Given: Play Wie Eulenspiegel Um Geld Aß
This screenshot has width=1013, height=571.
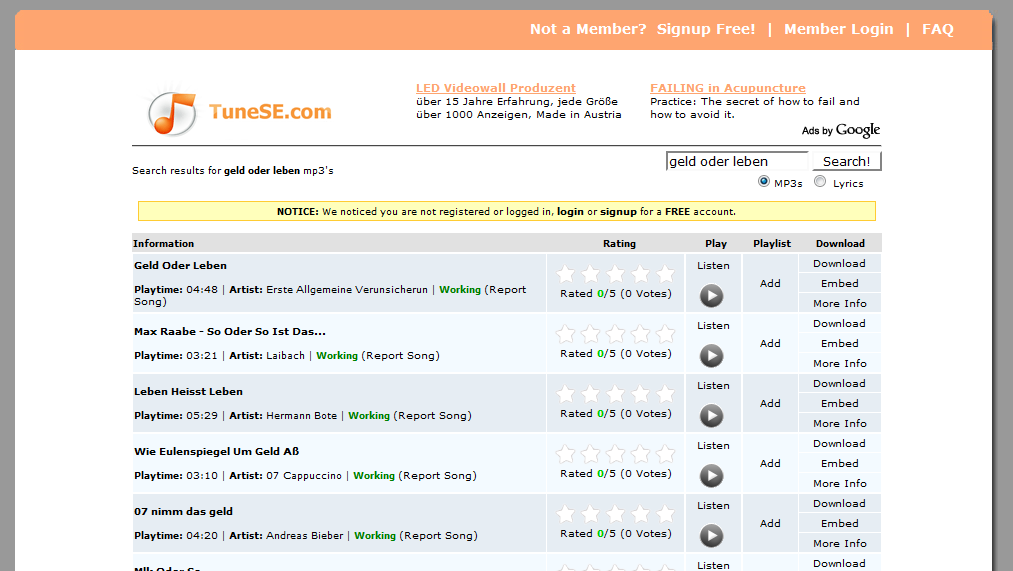Looking at the screenshot, I should pyautogui.click(x=711, y=476).
